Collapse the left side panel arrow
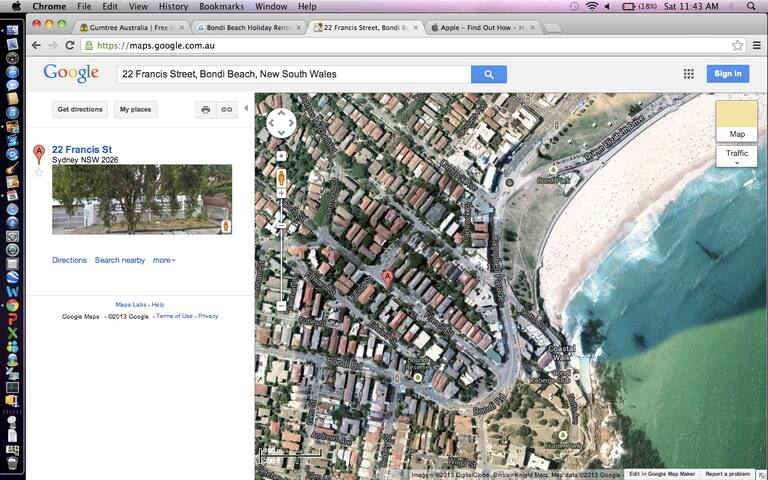This screenshot has width=768, height=480. click(246, 108)
